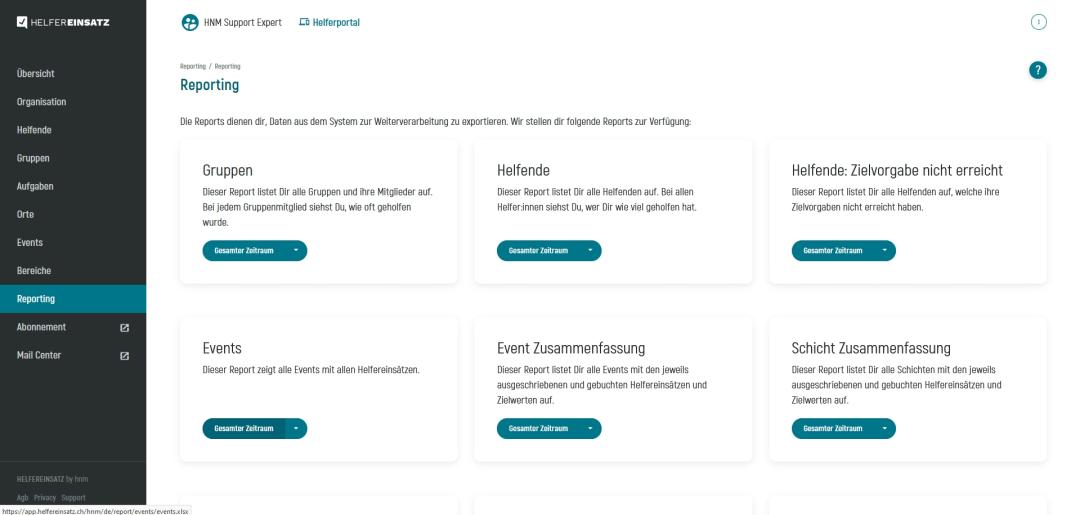Open the Helferportal link
The image size is (1080, 515).
[336, 22]
